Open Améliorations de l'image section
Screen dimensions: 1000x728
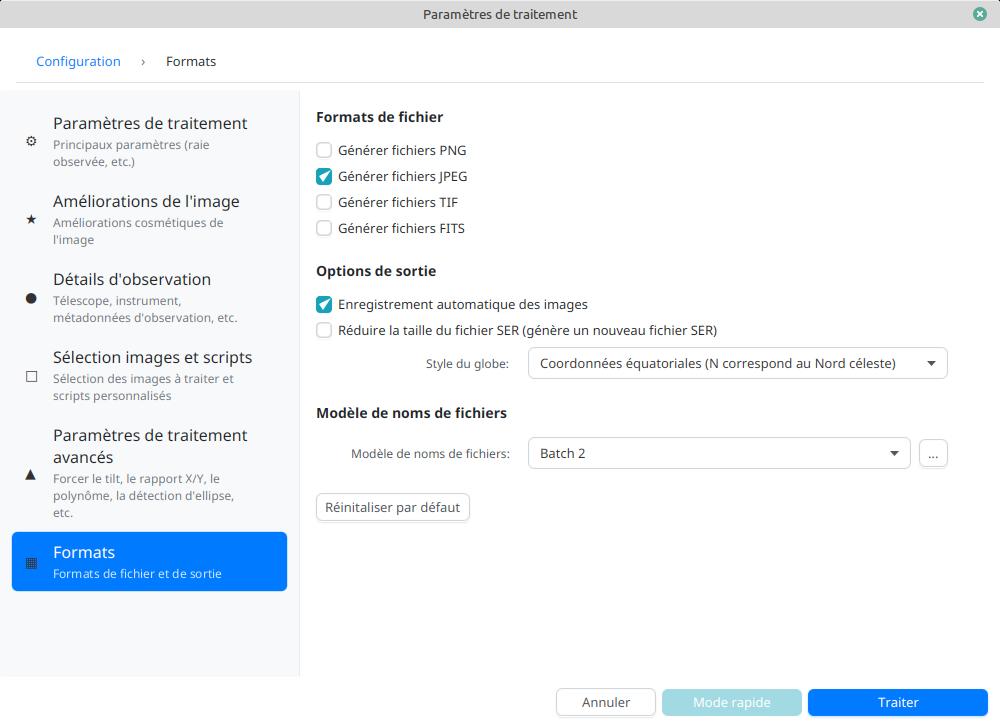pyautogui.click(x=149, y=219)
